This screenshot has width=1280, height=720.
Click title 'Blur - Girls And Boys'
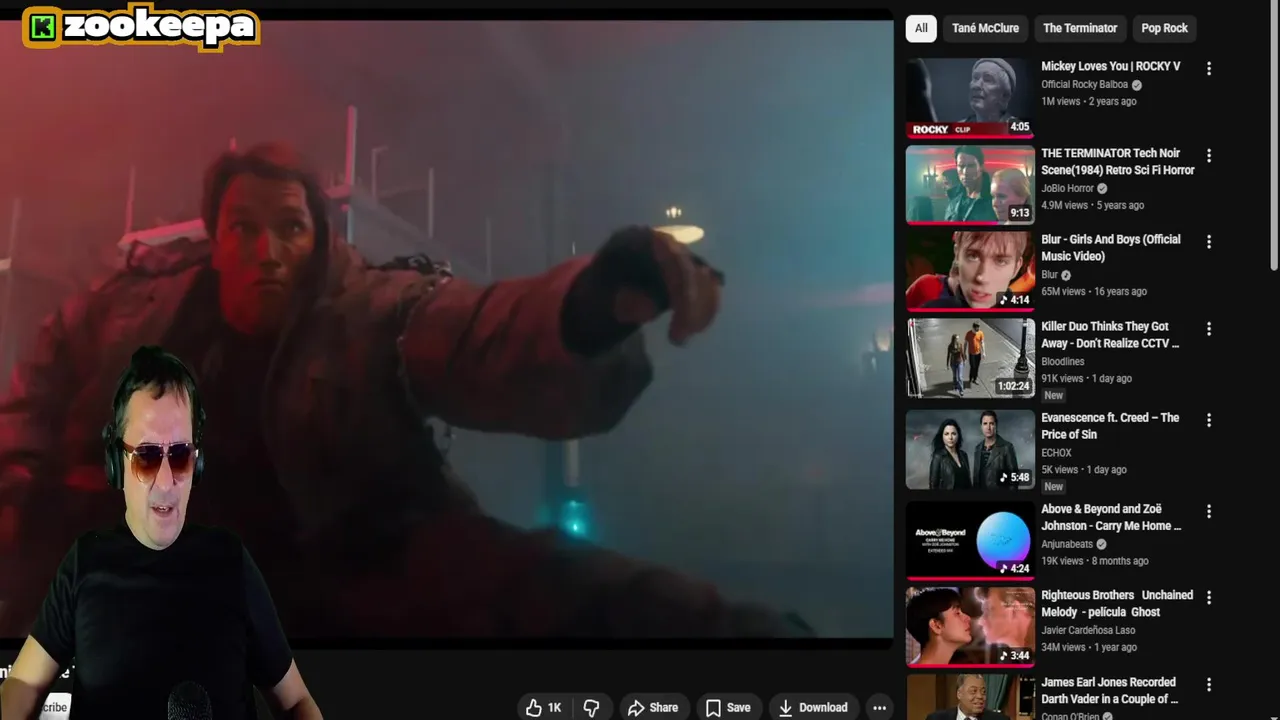coord(1110,247)
